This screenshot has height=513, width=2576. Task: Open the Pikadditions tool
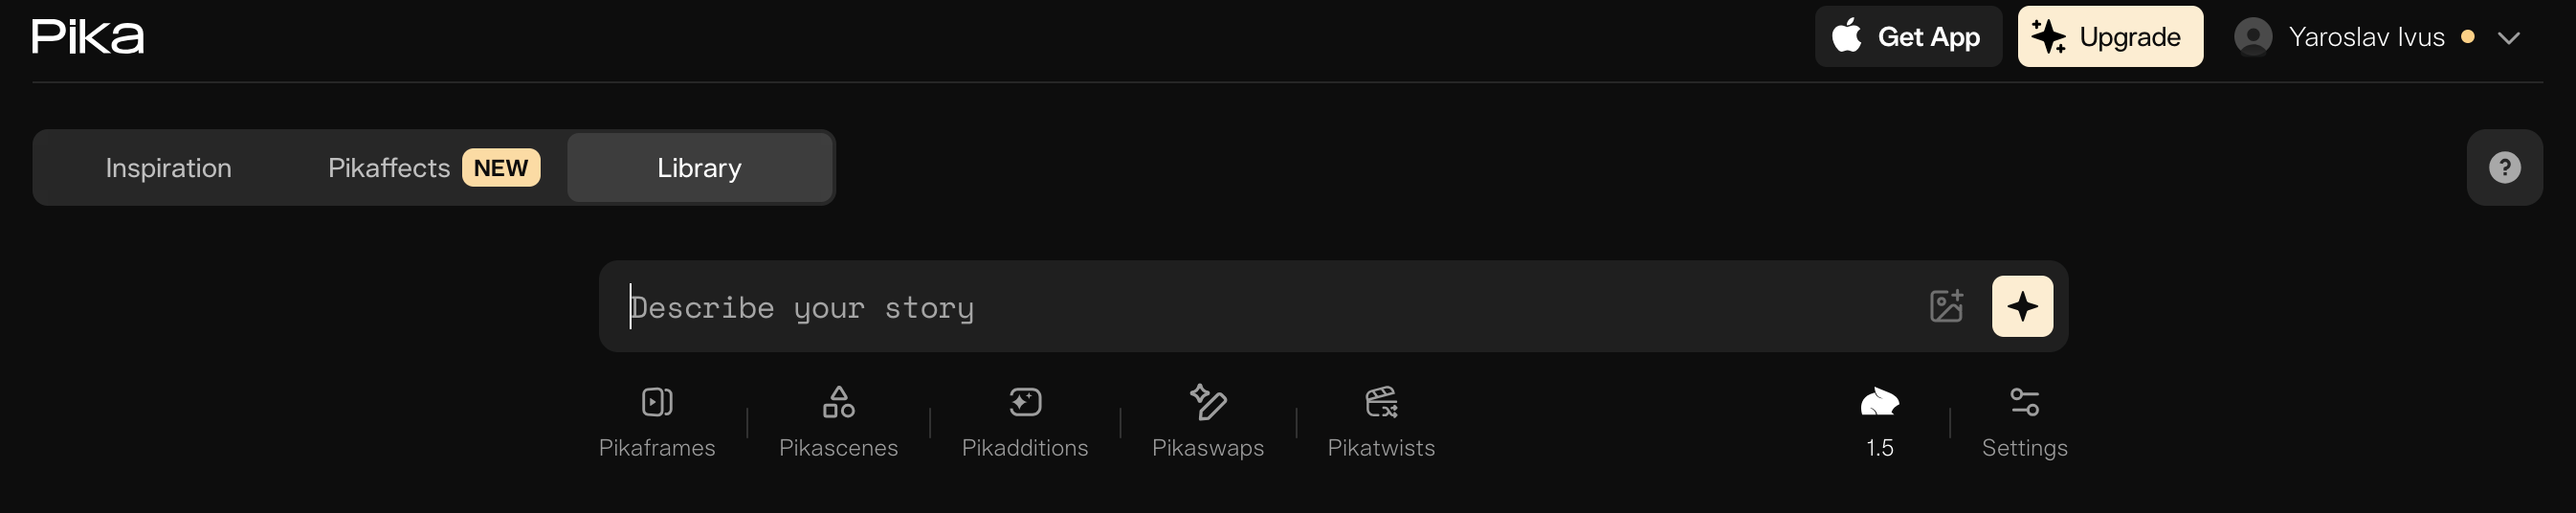pos(1024,421)
